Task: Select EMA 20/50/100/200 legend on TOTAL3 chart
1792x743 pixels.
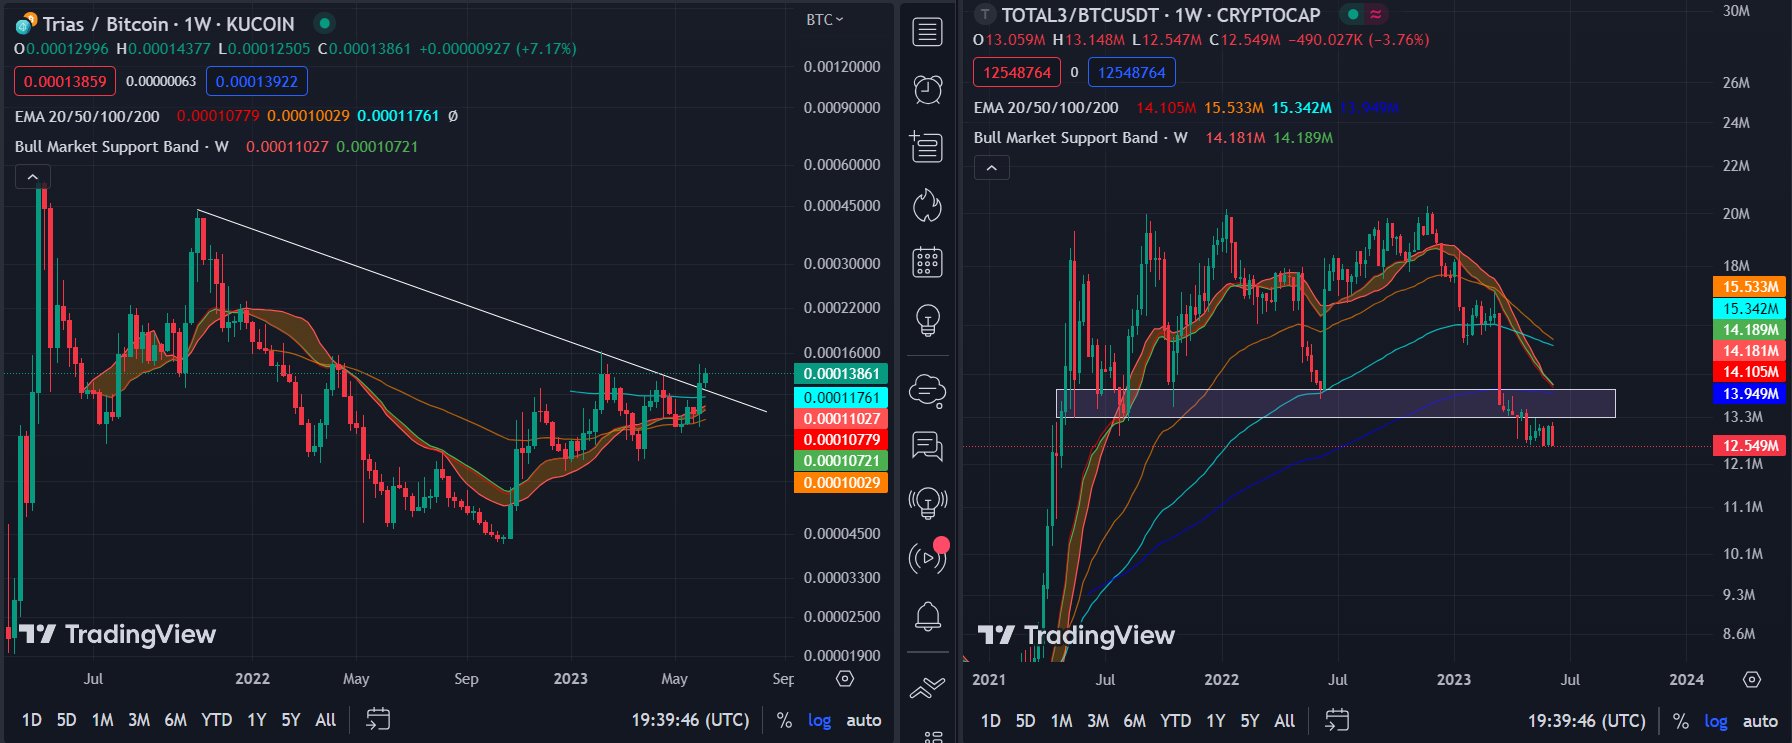Action: (1046, 107)
